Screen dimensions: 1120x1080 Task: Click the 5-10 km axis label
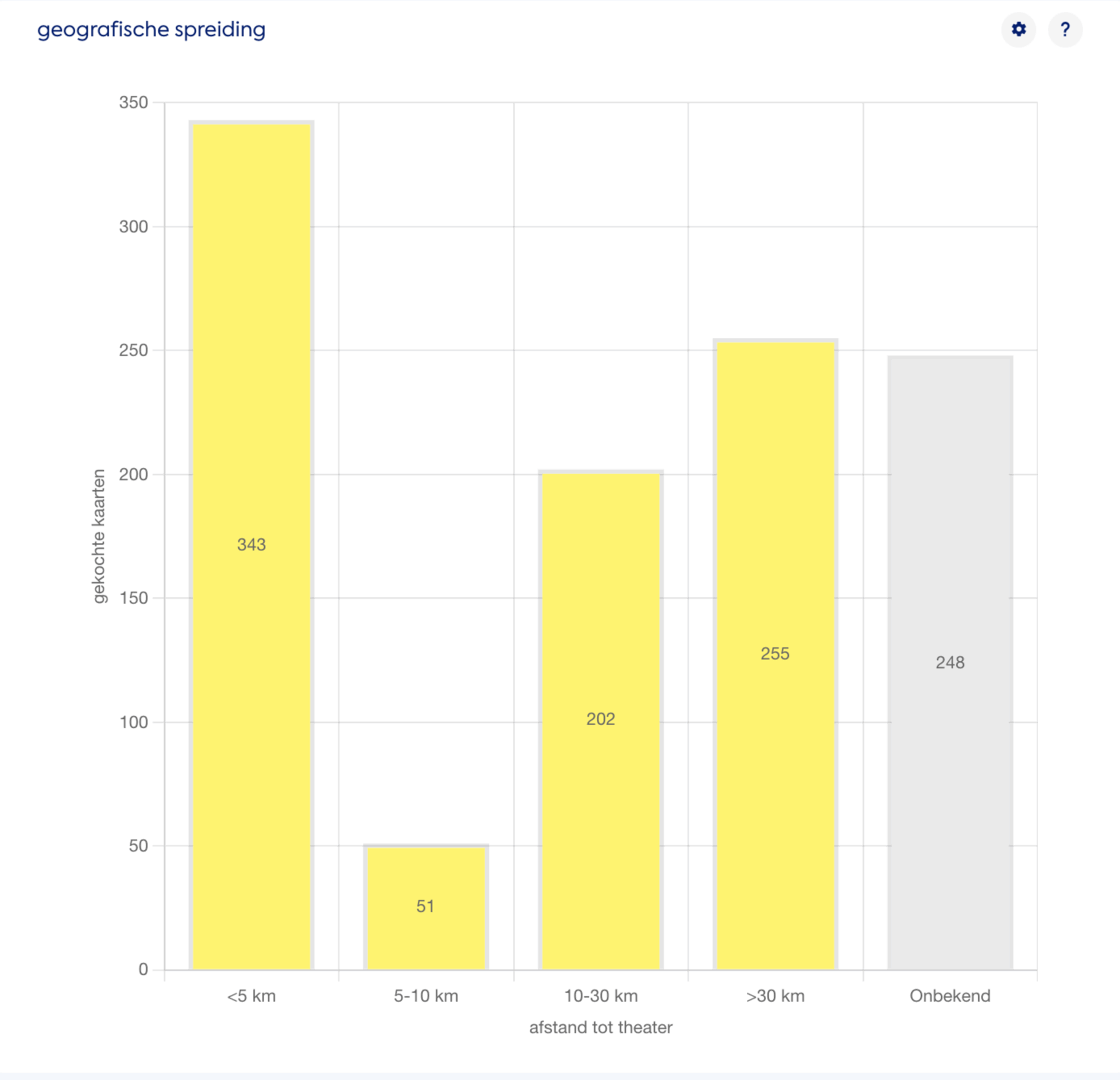tap(426, 996)
